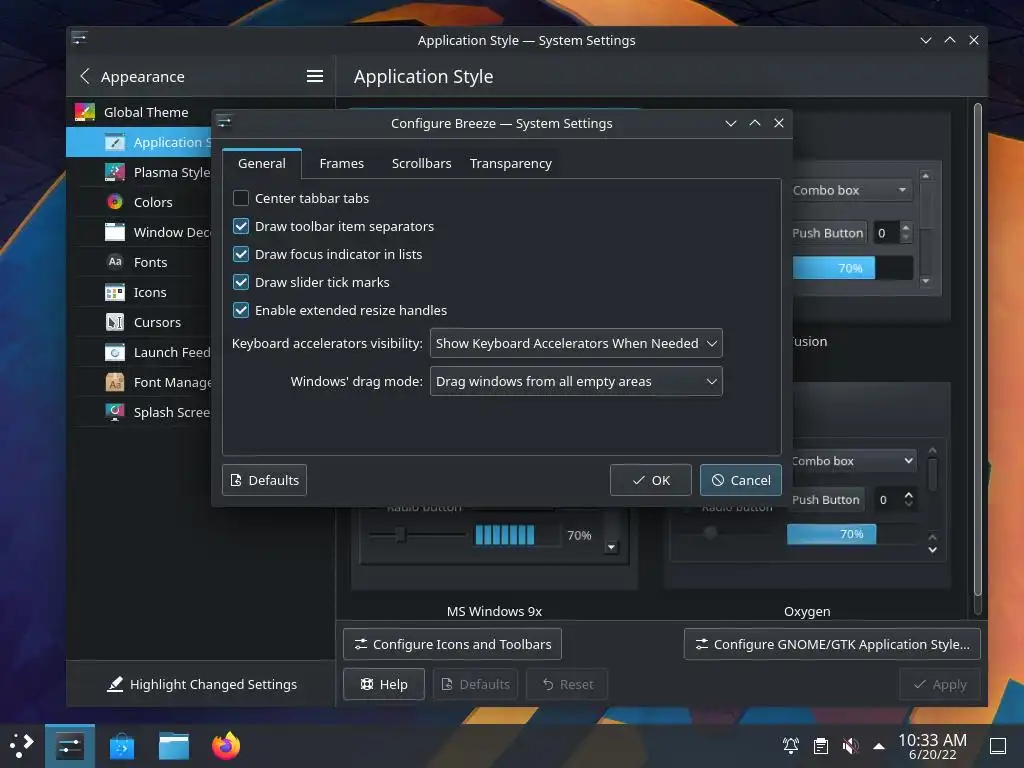Click Defaults in Configure Breeze dialog
The height and width of the screenshot is (768, 1024).
pos(264,480)
